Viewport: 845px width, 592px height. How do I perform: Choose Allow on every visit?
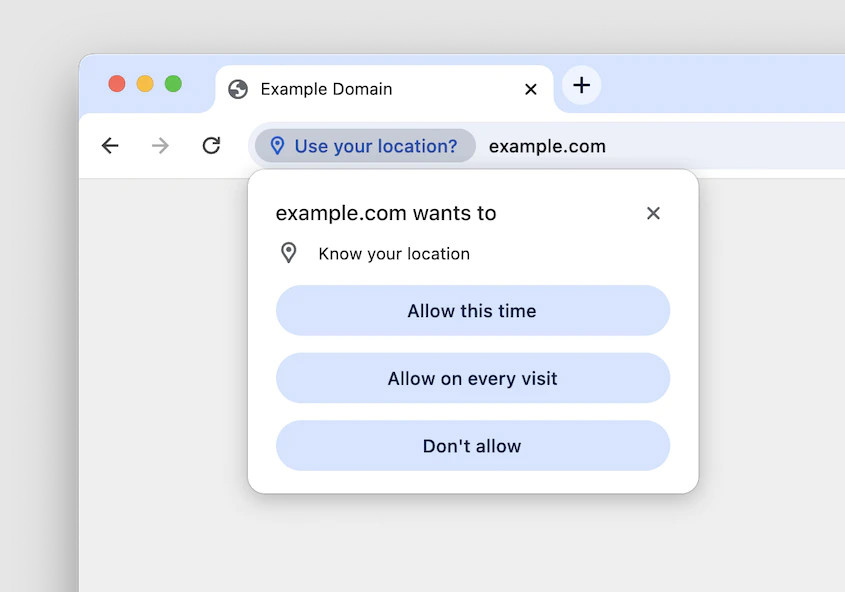(x=473, y=378)
